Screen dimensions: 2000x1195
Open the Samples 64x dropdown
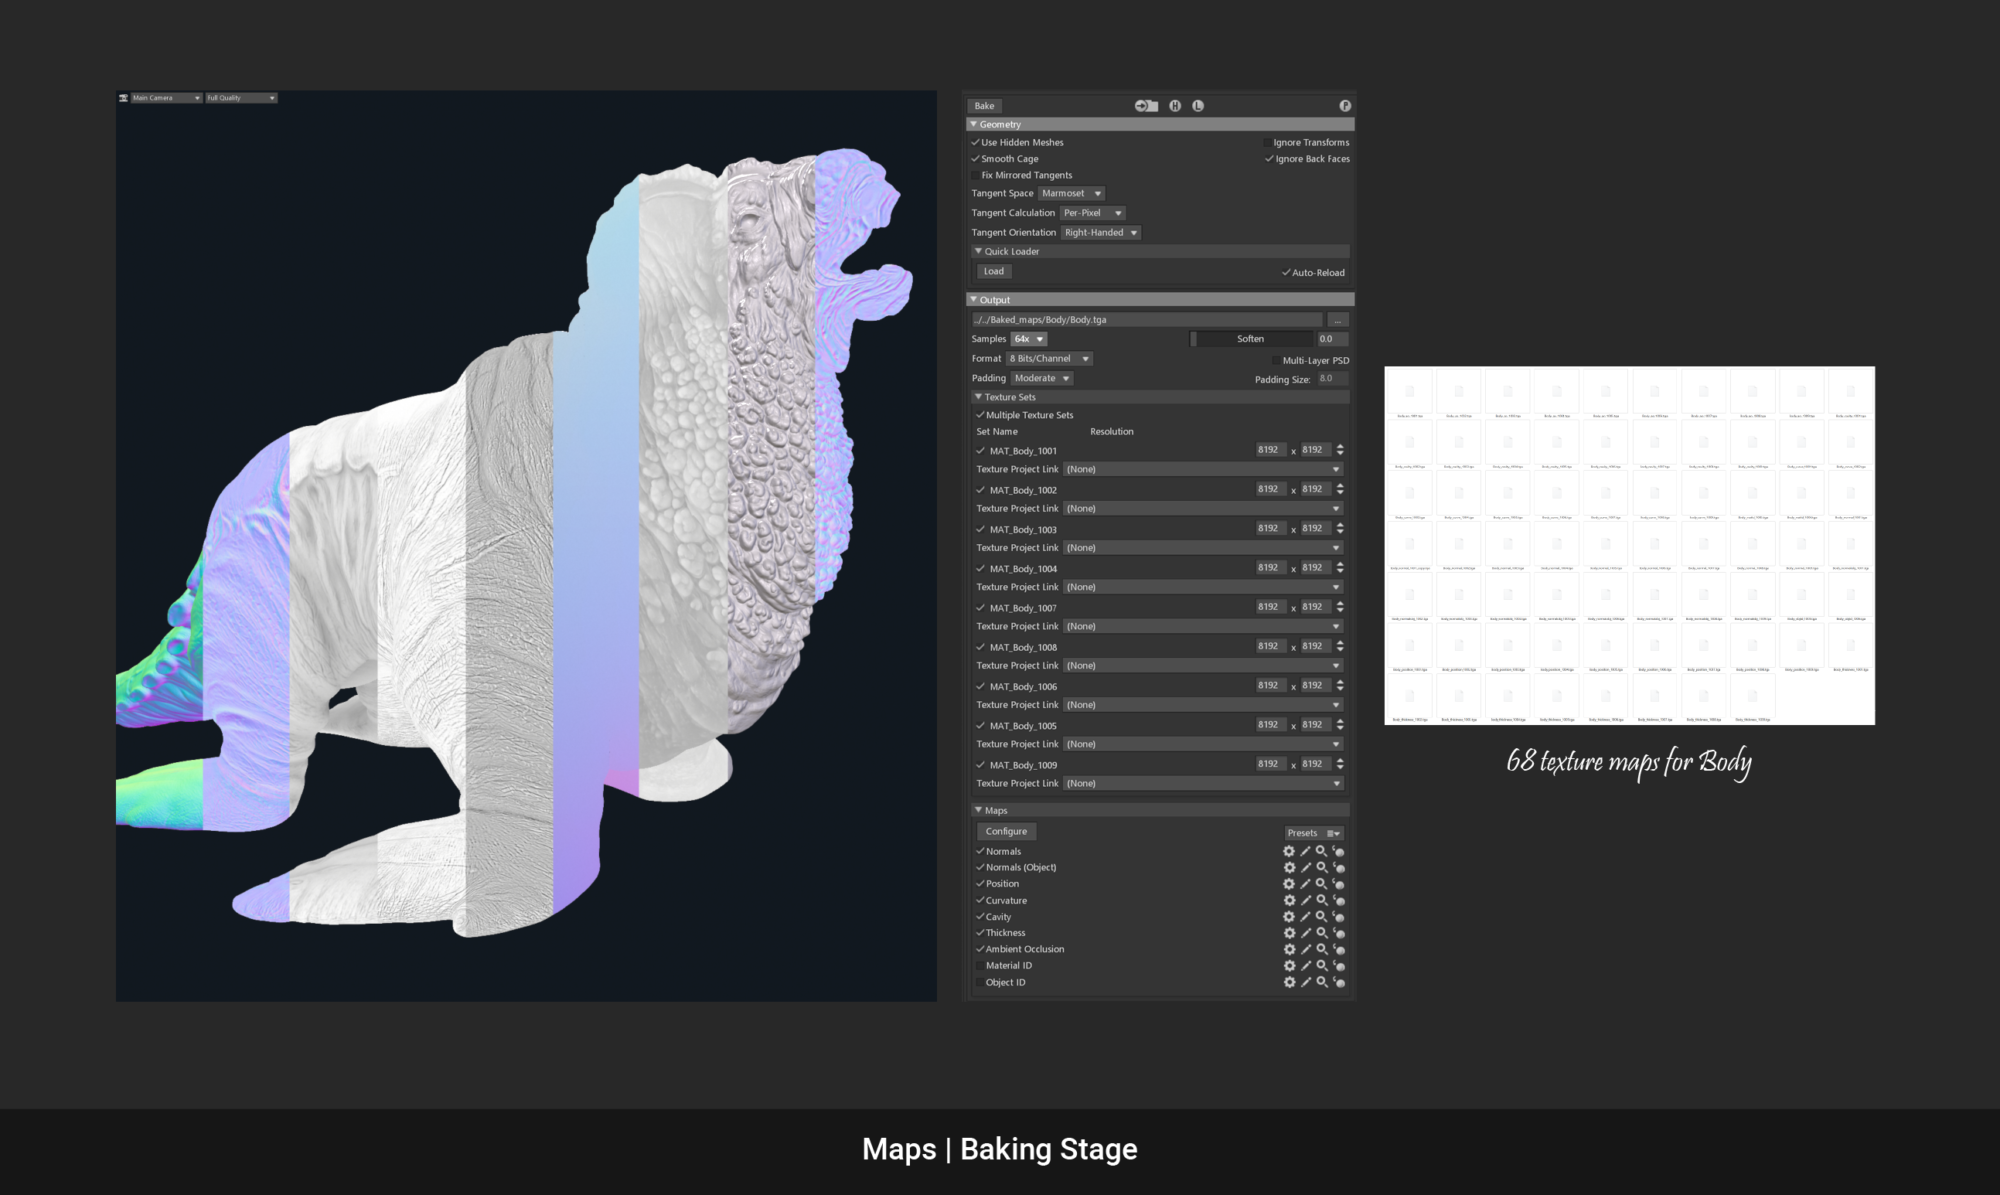(1028, 339)
